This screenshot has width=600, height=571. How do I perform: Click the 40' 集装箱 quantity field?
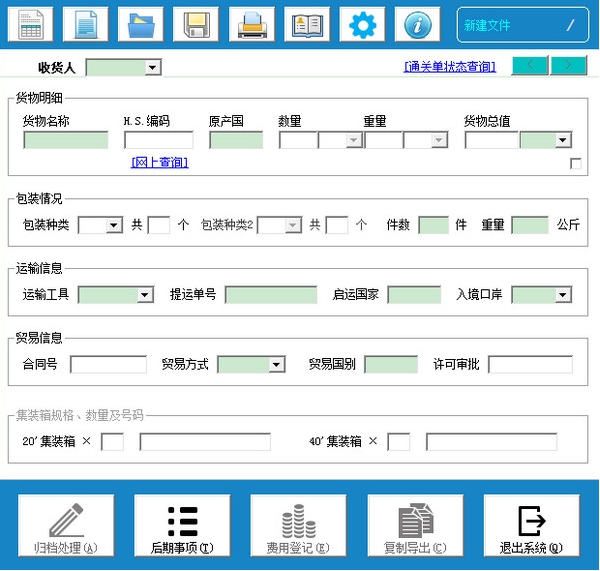click(399, 442)
